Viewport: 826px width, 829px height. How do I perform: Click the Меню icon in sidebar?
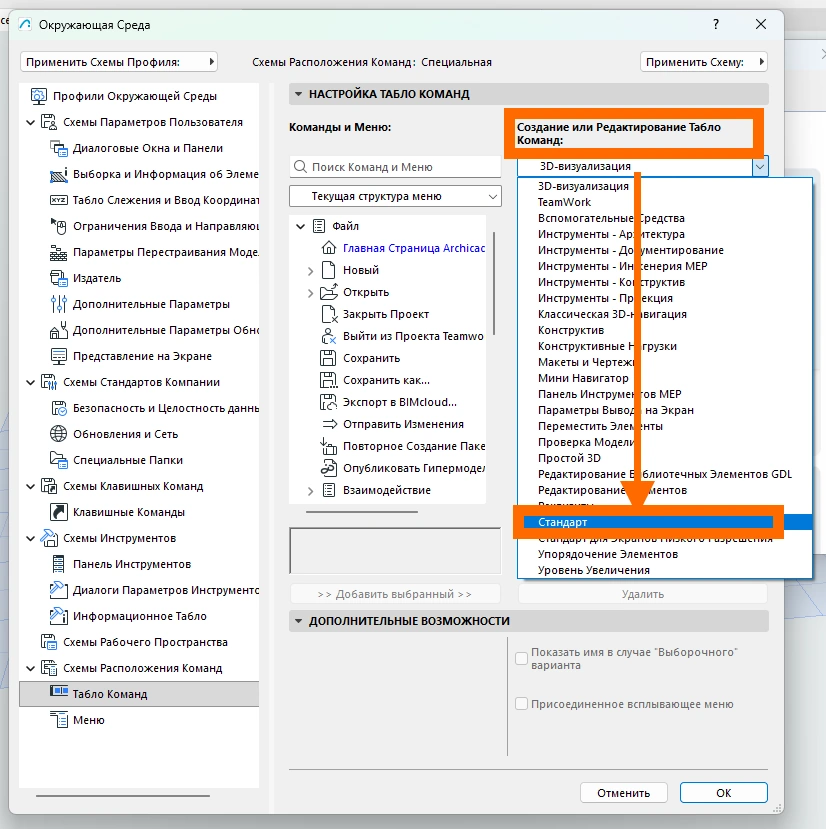pyautogui.click(x=59, y=720)
